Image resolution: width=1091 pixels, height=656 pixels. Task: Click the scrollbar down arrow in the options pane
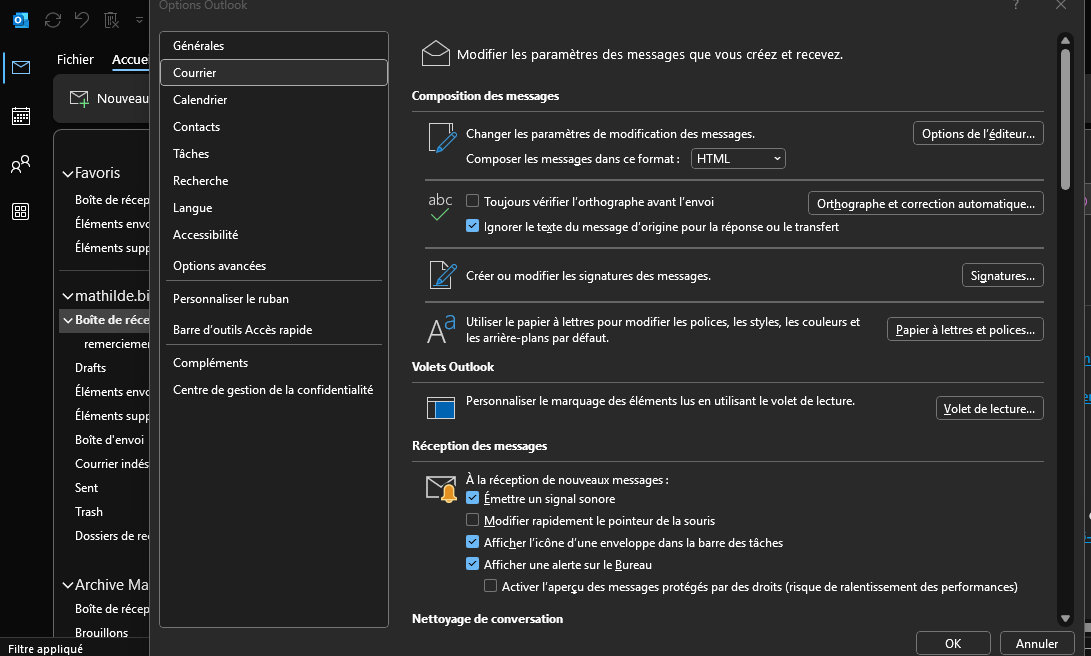pos(1065,618)
